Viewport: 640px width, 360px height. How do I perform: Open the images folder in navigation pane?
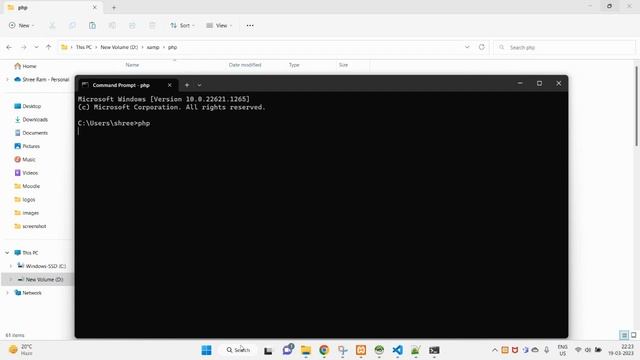pyautogui.click(x=27, y=213)
